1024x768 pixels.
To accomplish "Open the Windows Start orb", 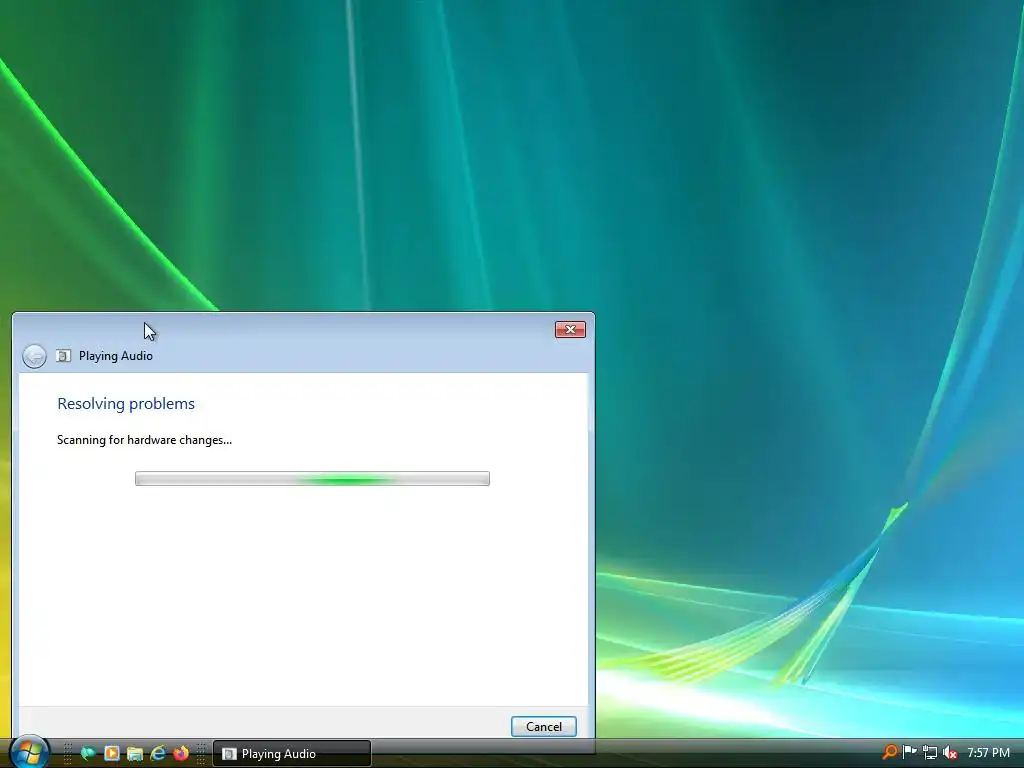I will coord(29,752).
